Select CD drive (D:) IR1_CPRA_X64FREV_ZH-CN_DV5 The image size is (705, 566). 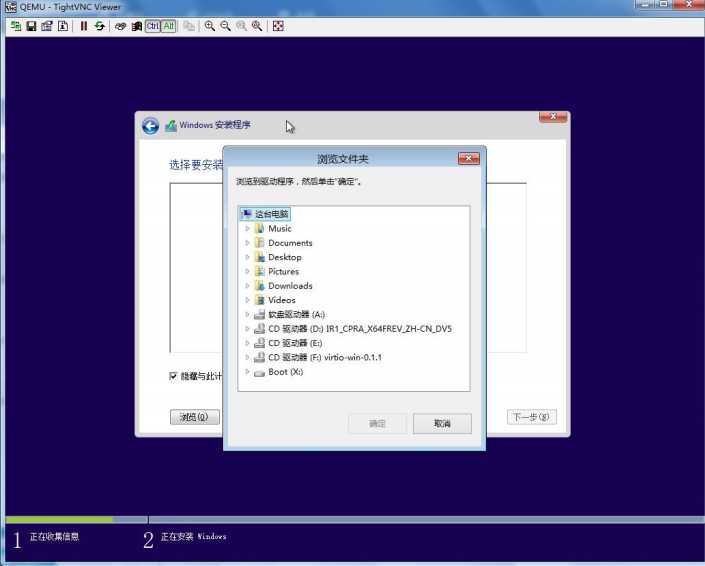(360, 329)
